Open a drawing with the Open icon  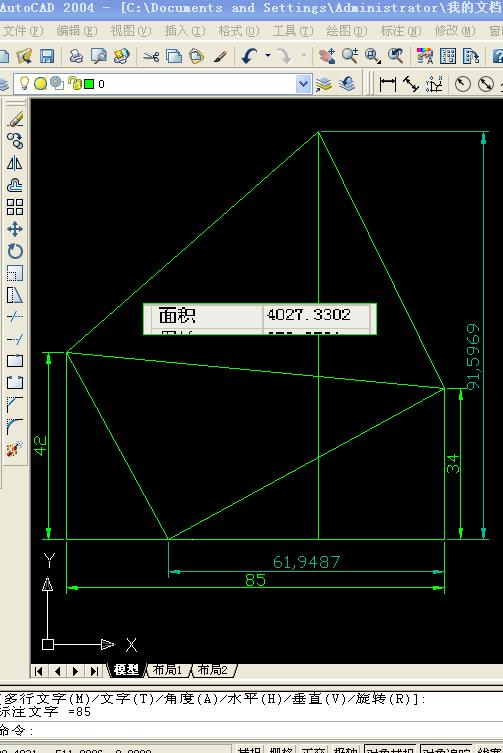coord(24,56)
